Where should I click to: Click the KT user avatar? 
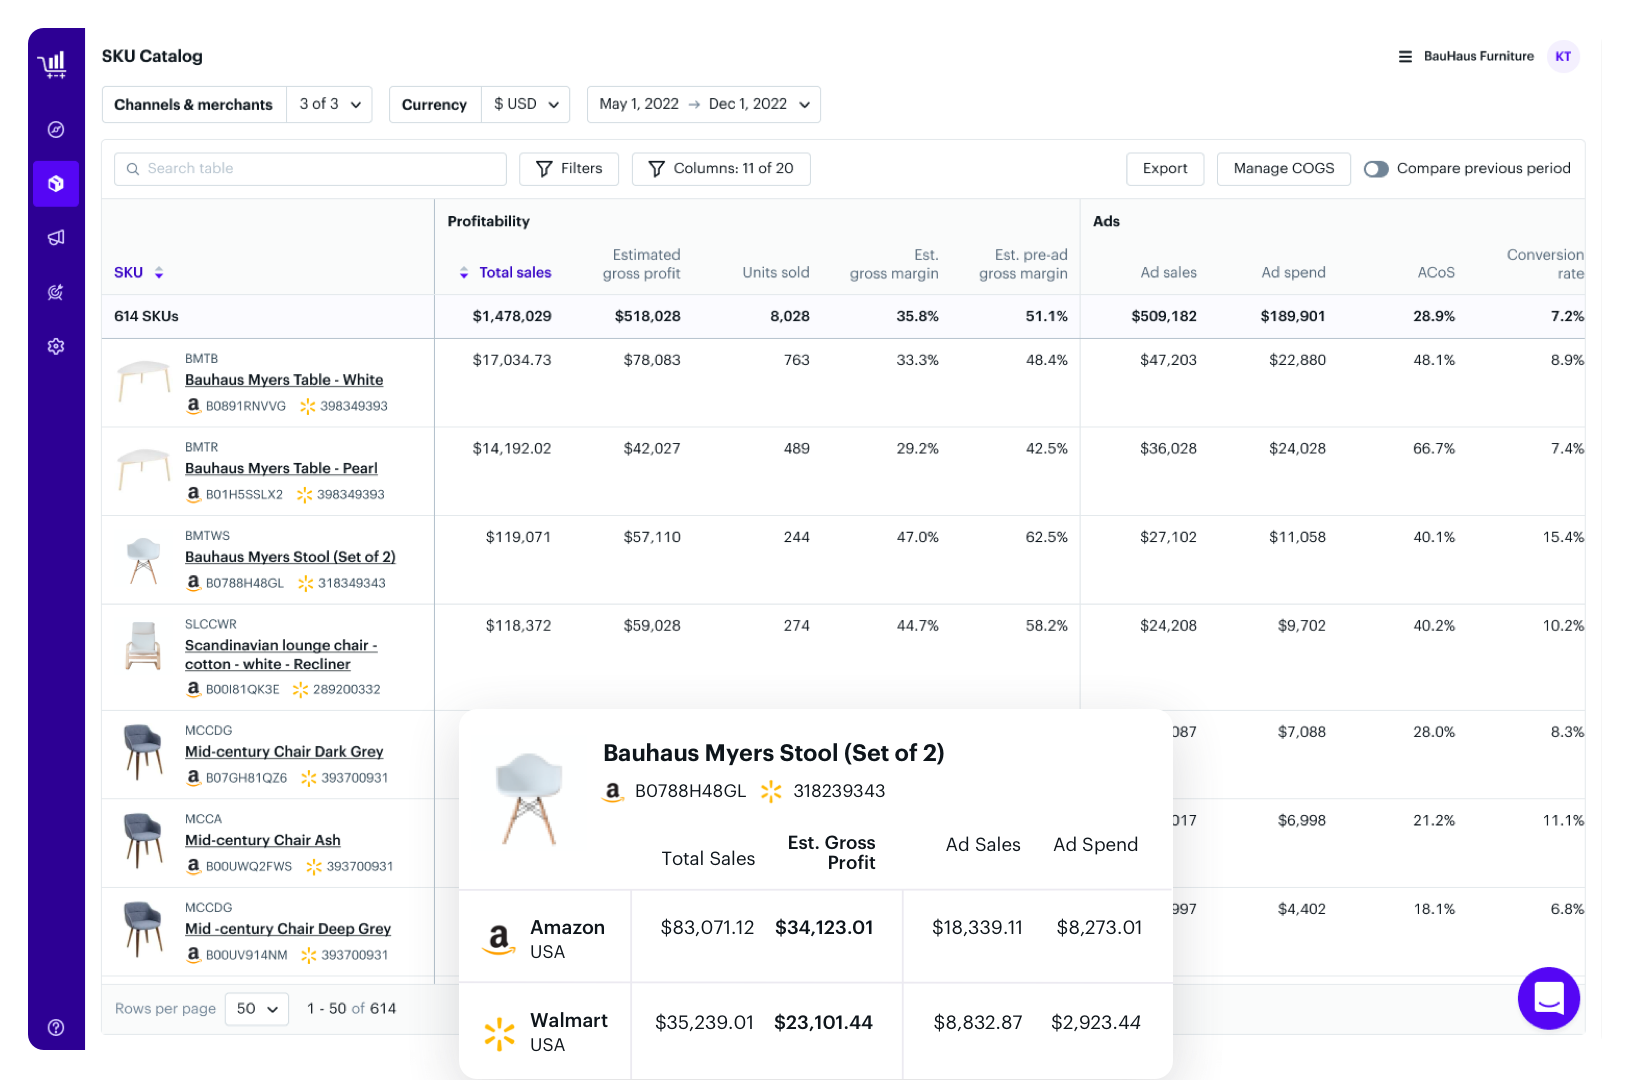(1563, 57)
